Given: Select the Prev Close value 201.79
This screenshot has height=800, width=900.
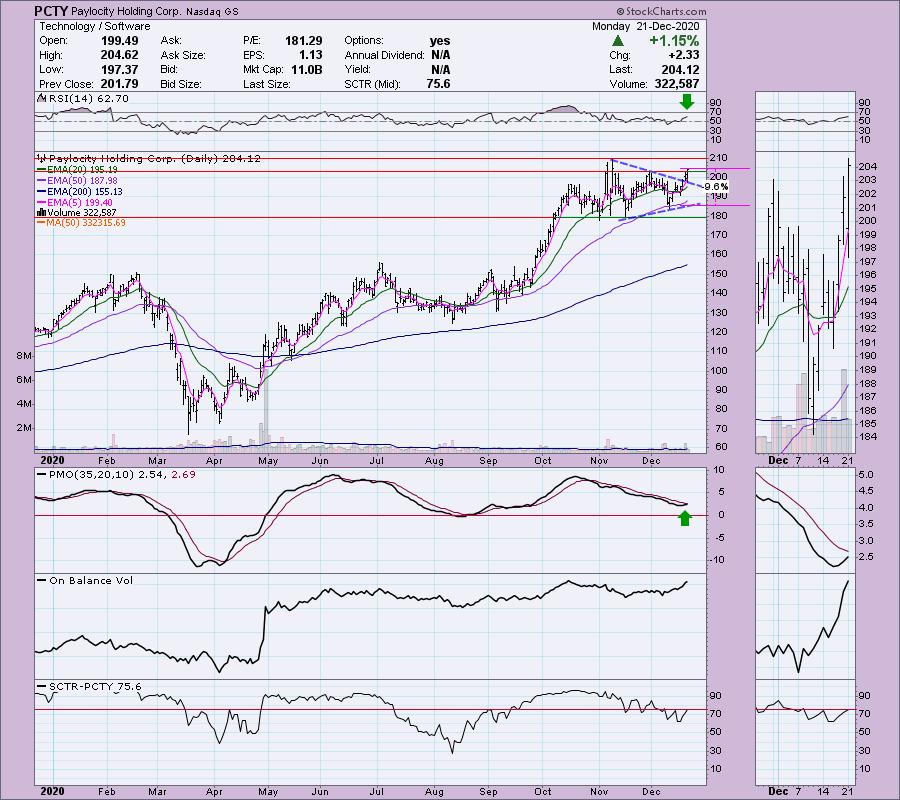Looking at the screenshot, I should 119,84.
